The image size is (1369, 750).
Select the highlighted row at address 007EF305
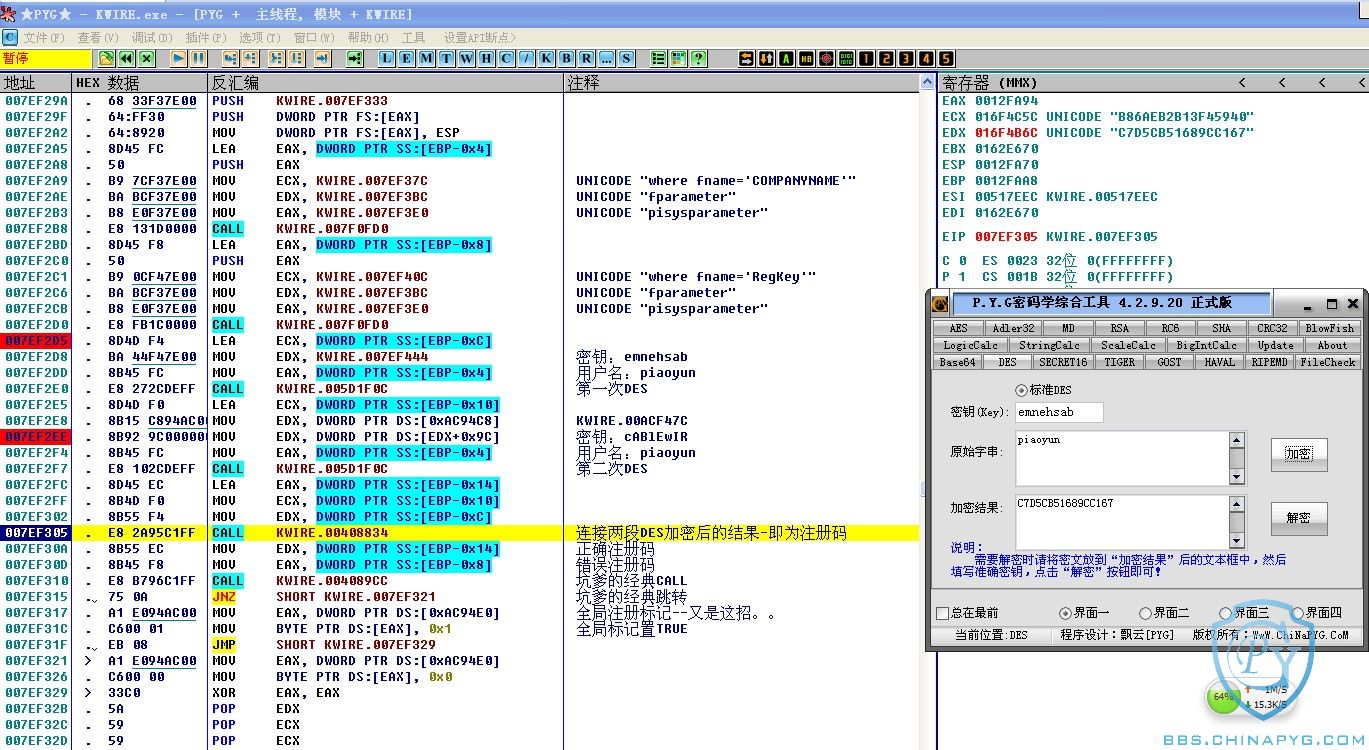point(459,533)
